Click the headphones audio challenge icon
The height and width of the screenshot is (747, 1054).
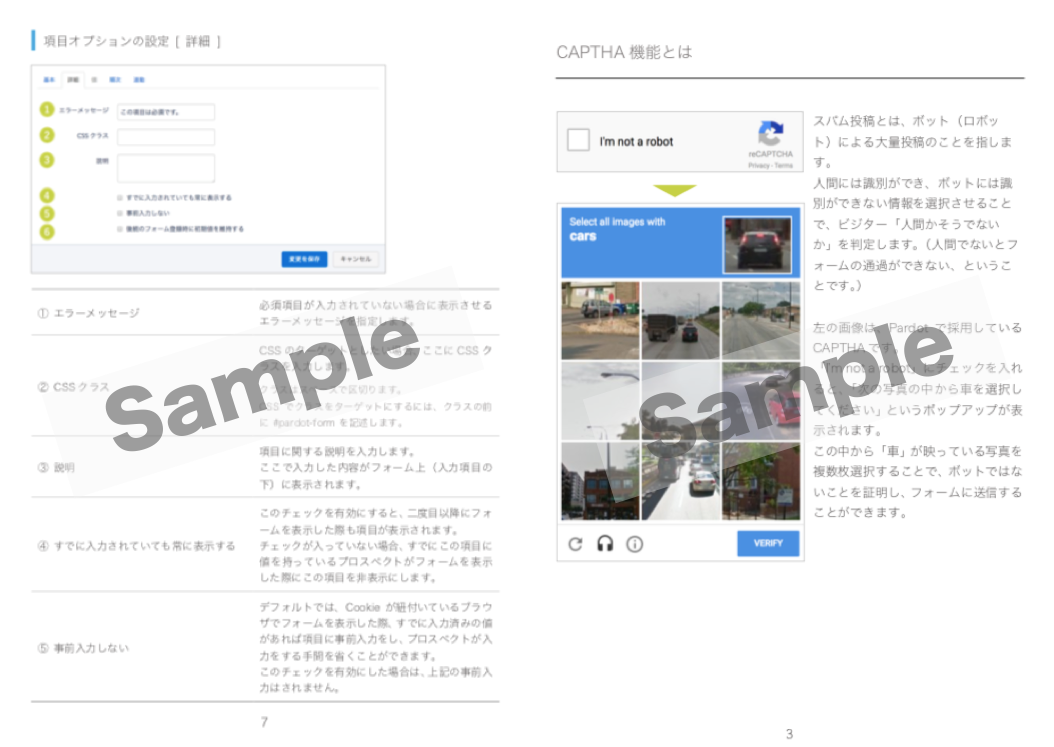605,544
